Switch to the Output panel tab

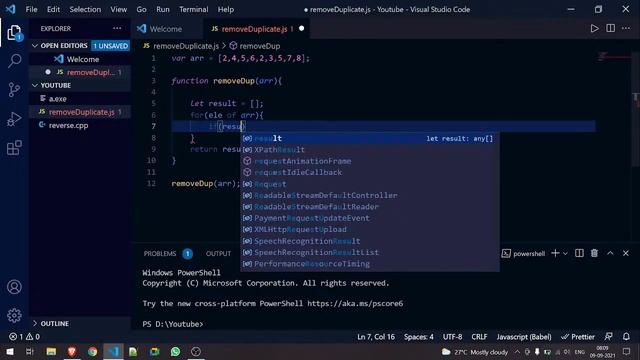218,253
